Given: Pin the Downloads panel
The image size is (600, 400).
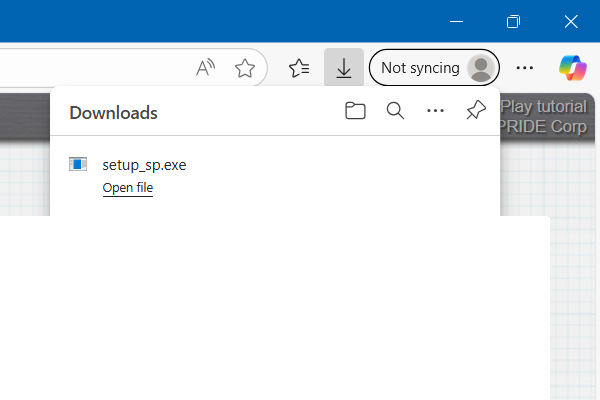Looking at the screenshot, I should point(476,111).
